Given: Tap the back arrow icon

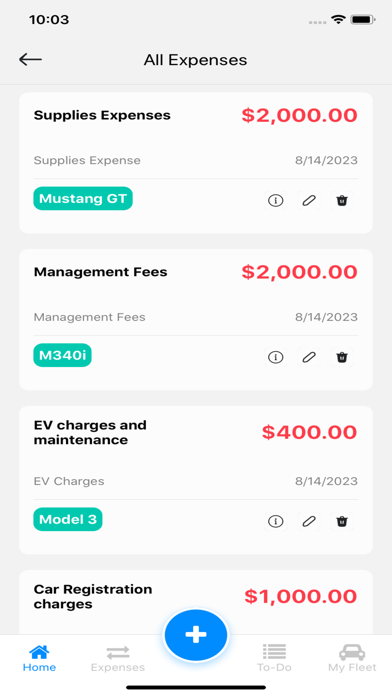Looking at the screenshot, I should click(30, 59).
